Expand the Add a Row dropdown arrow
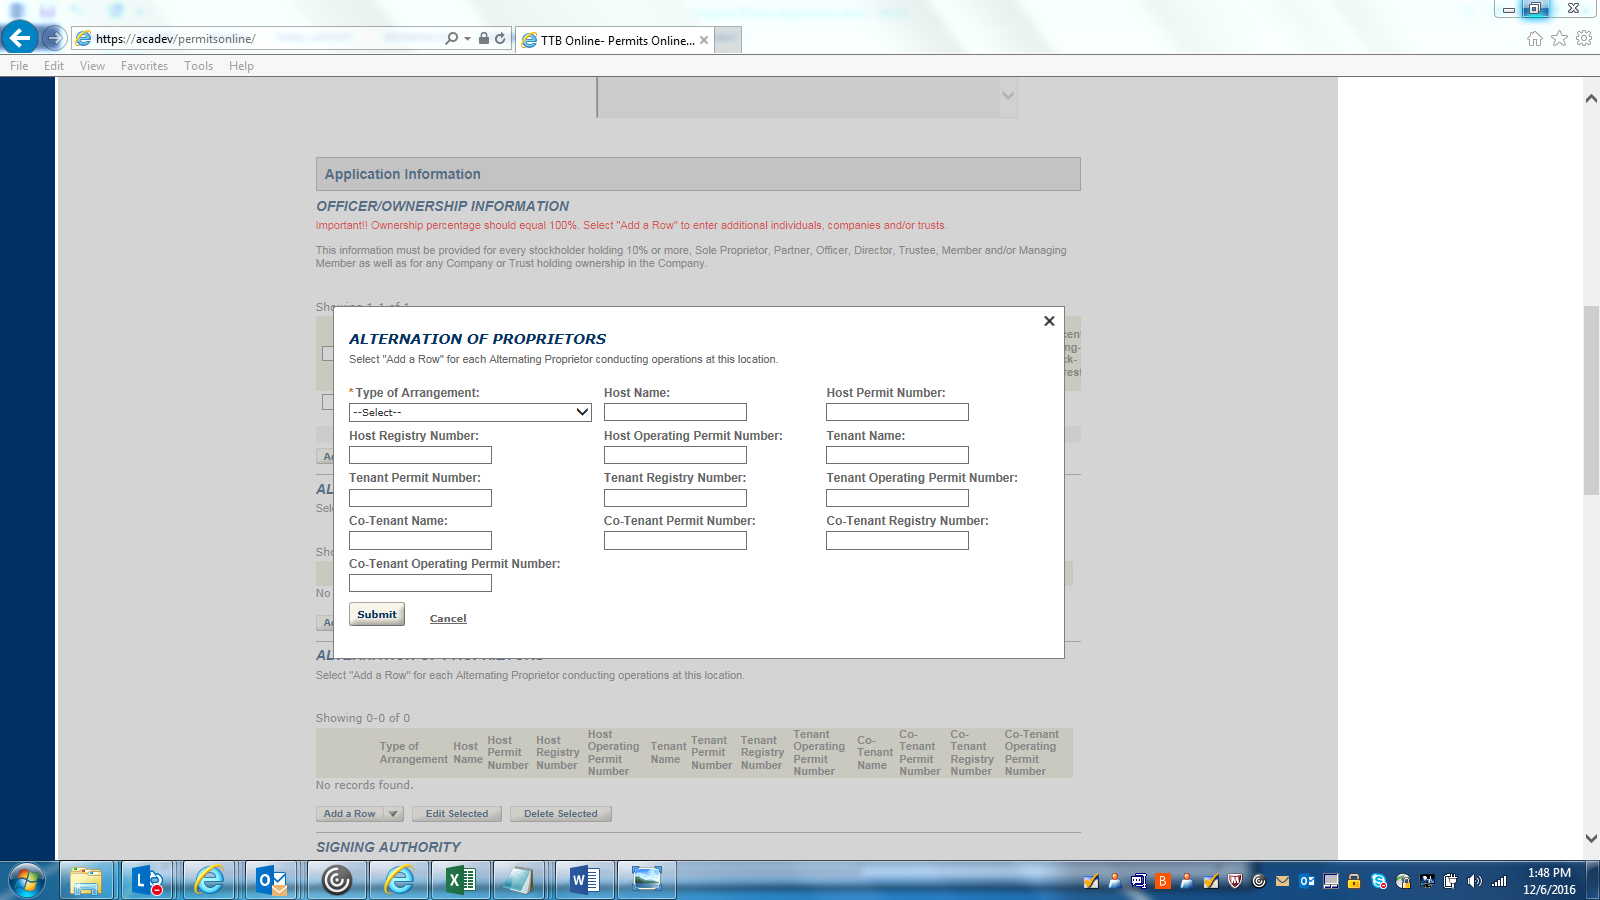Screen dimensions: 1600x900 coord(394,814)
